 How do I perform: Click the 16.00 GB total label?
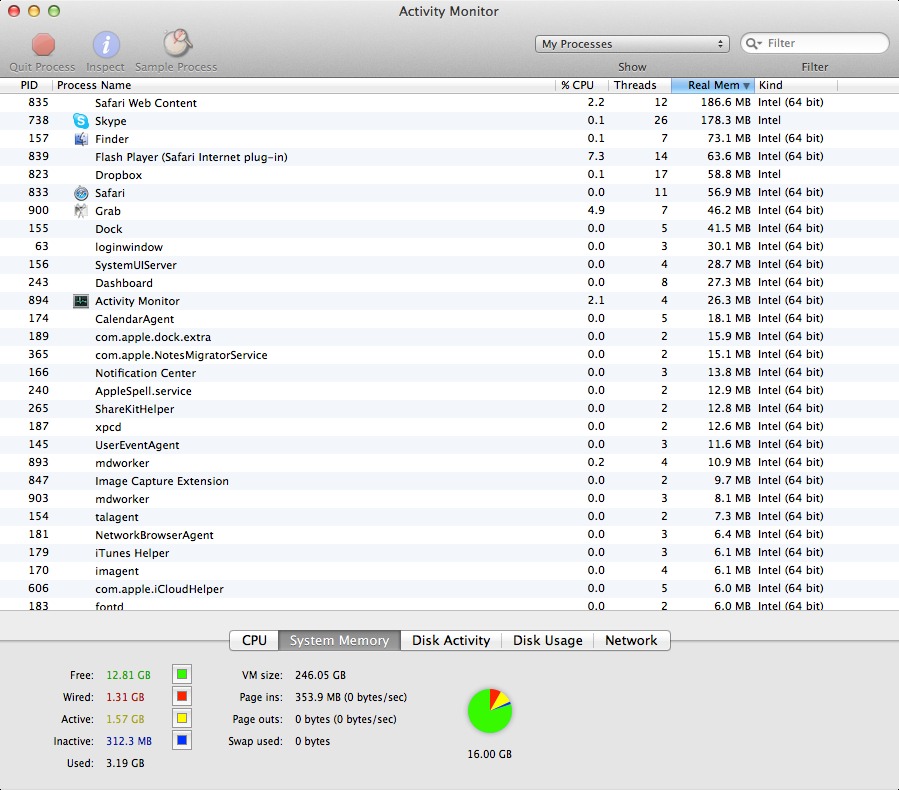tap(490, 754)
